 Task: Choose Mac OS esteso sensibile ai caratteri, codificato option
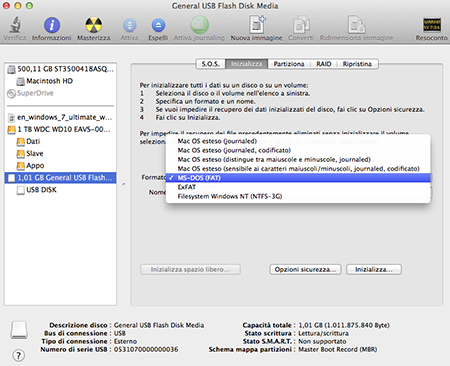pos(298,169)
